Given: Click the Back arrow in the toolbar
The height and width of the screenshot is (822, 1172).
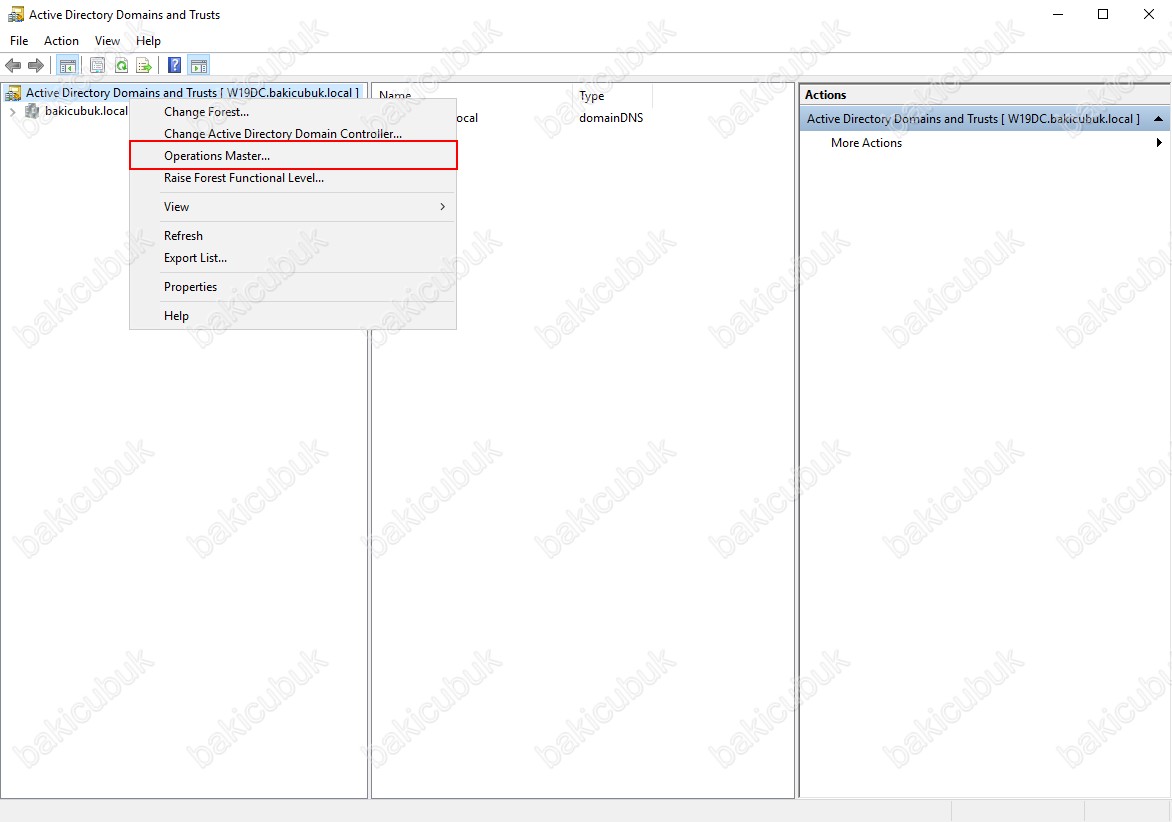Looking at the screenshot, I should click(x=13, y=66).
